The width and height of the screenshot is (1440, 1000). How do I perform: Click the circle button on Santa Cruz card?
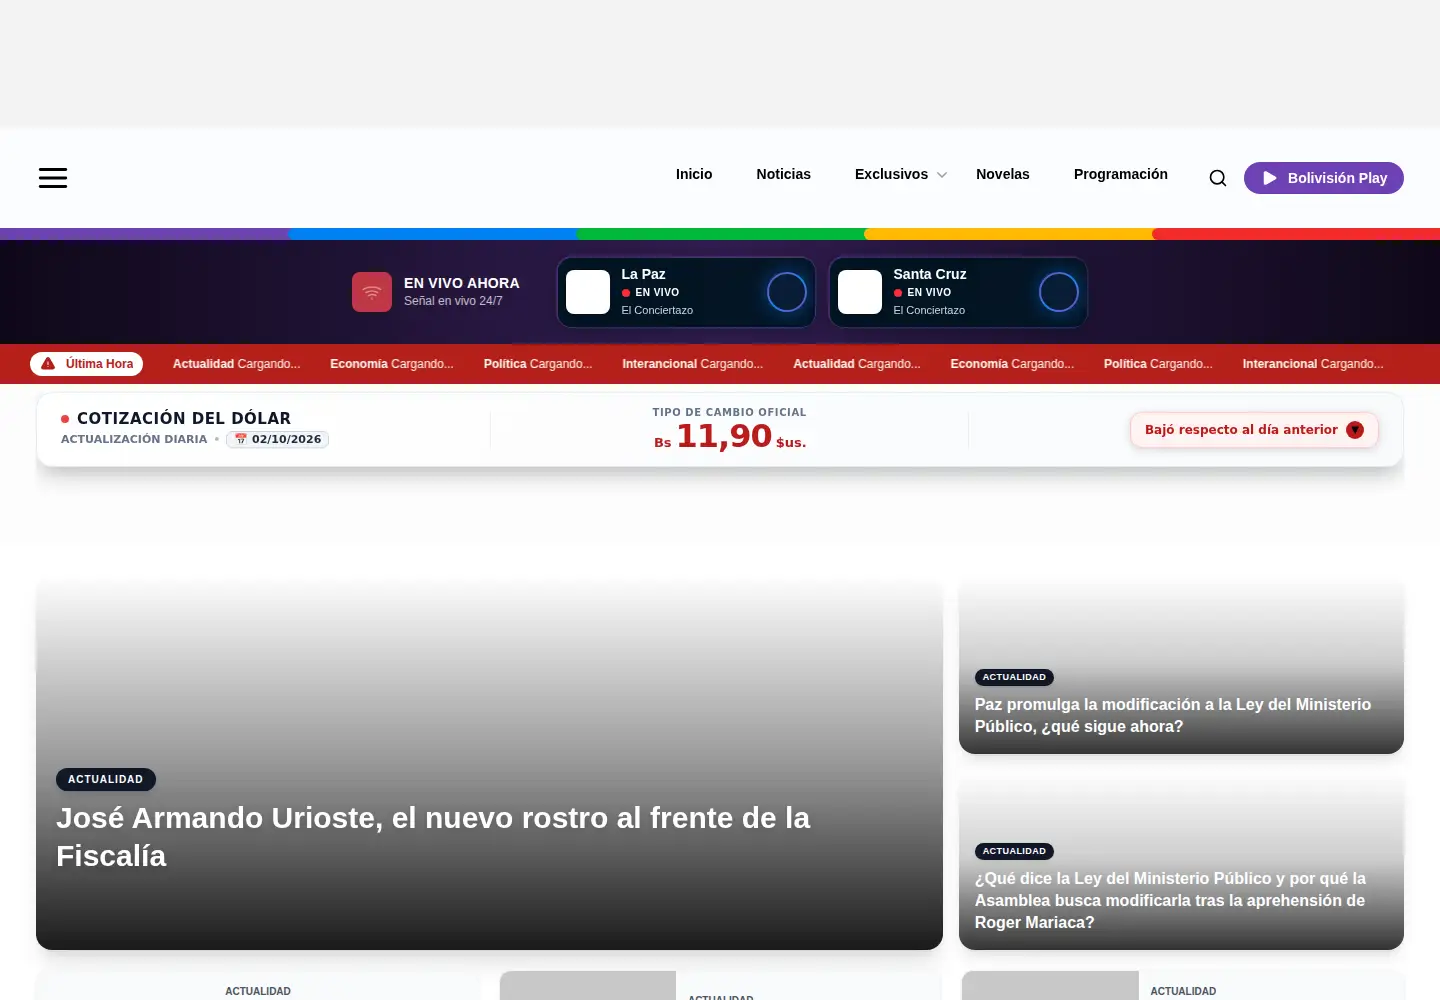point(1059,292)
